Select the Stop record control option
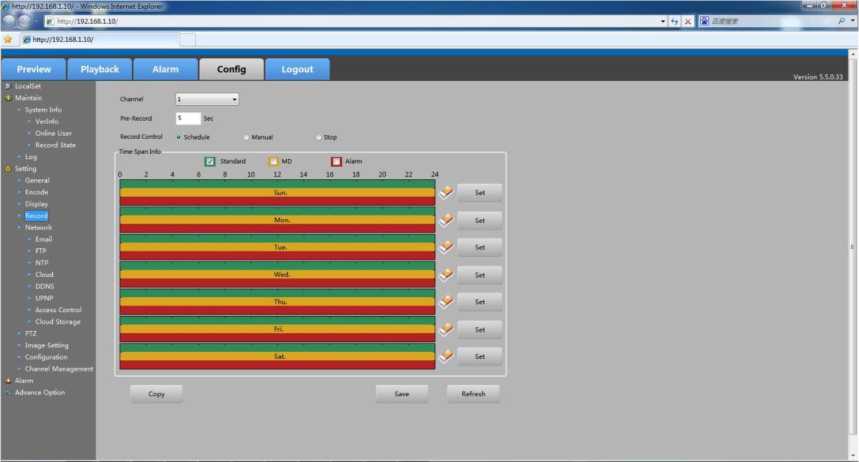Image resolution: width=859 pixels, height=462 pixels. coord(319,137)
